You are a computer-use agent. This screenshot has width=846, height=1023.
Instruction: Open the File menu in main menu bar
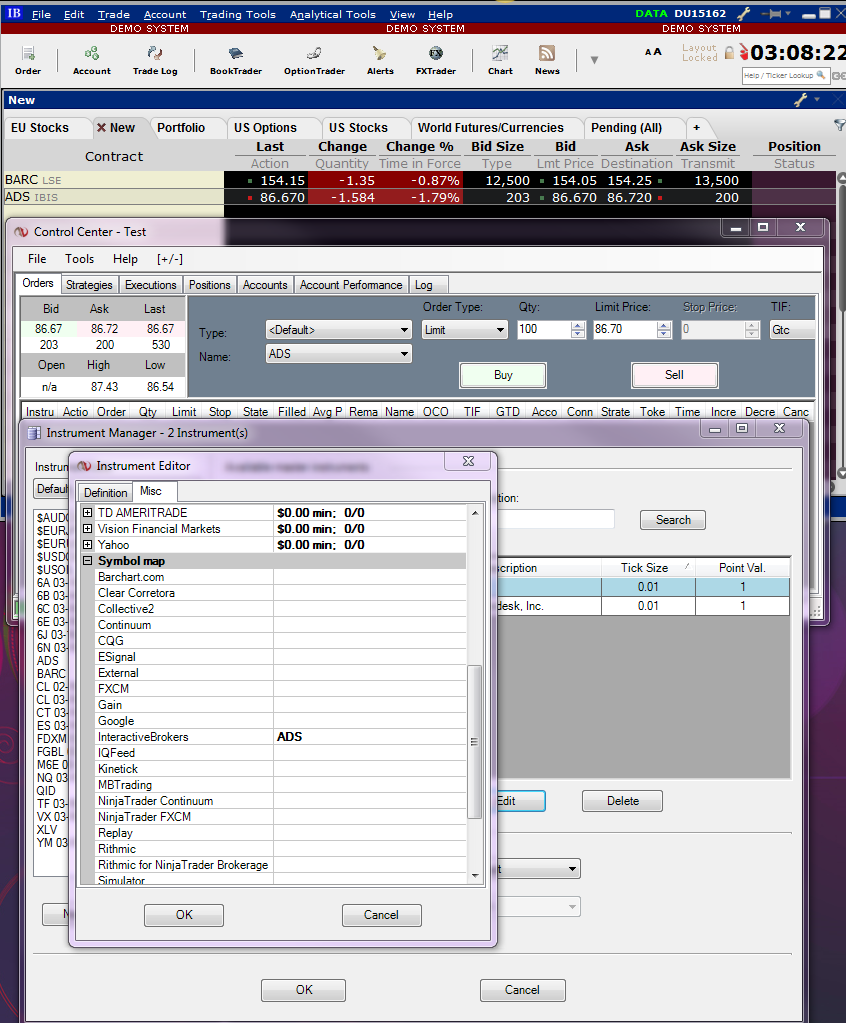coord(41,14)
